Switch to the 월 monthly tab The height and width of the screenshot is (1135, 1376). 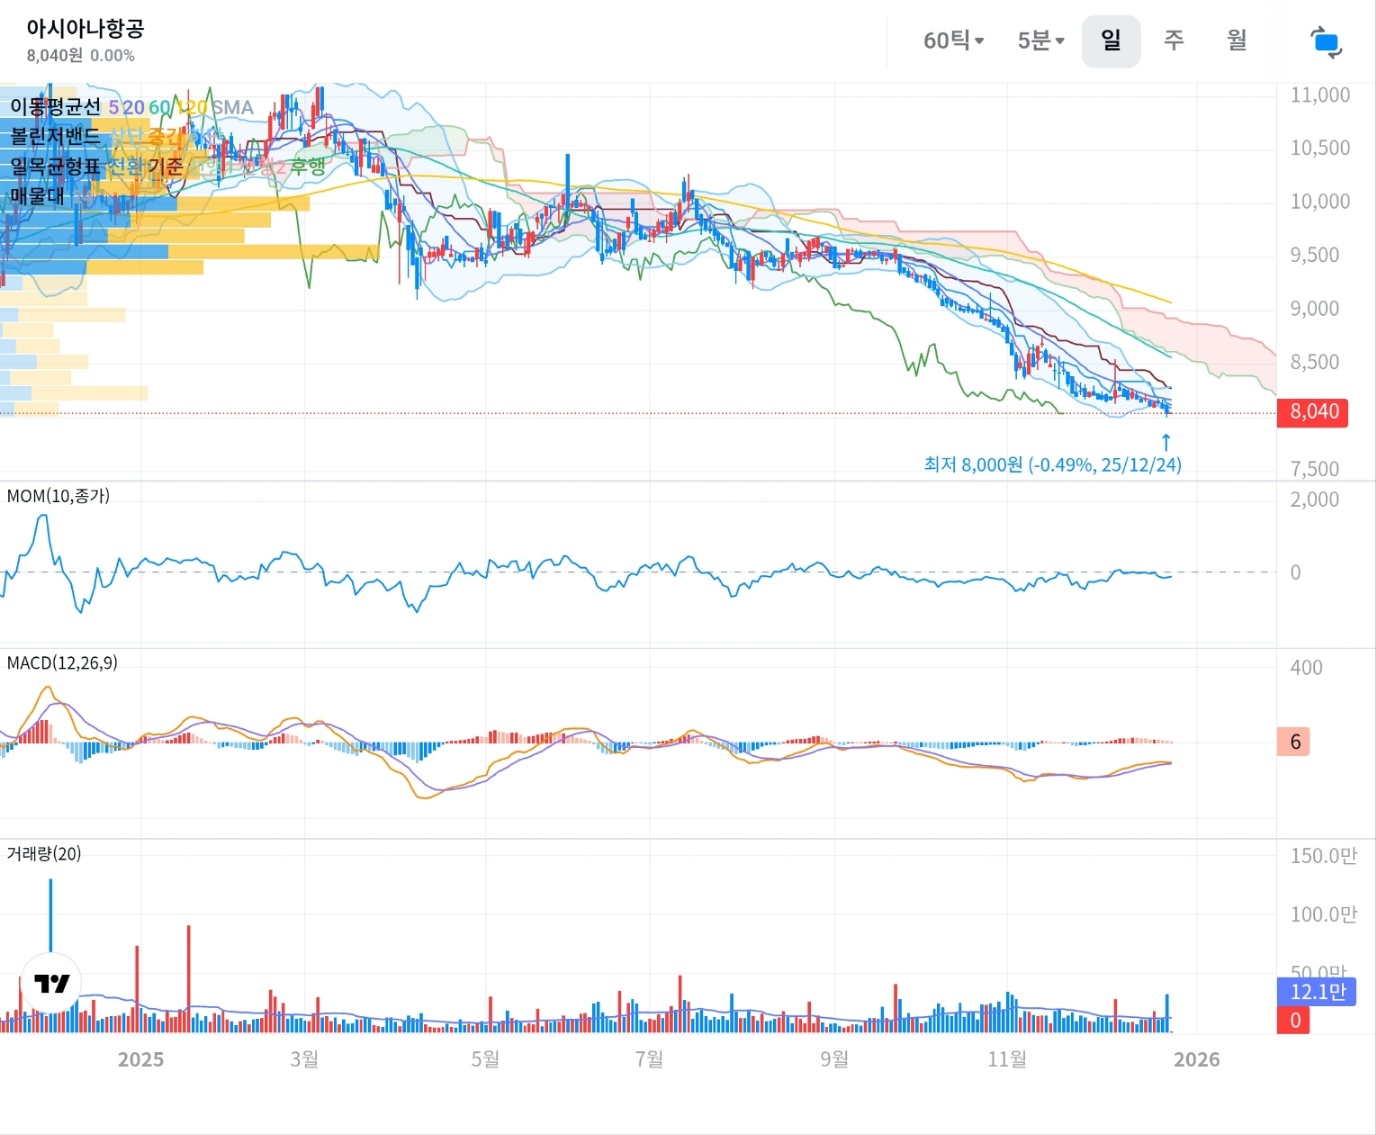pos(1237,41)
